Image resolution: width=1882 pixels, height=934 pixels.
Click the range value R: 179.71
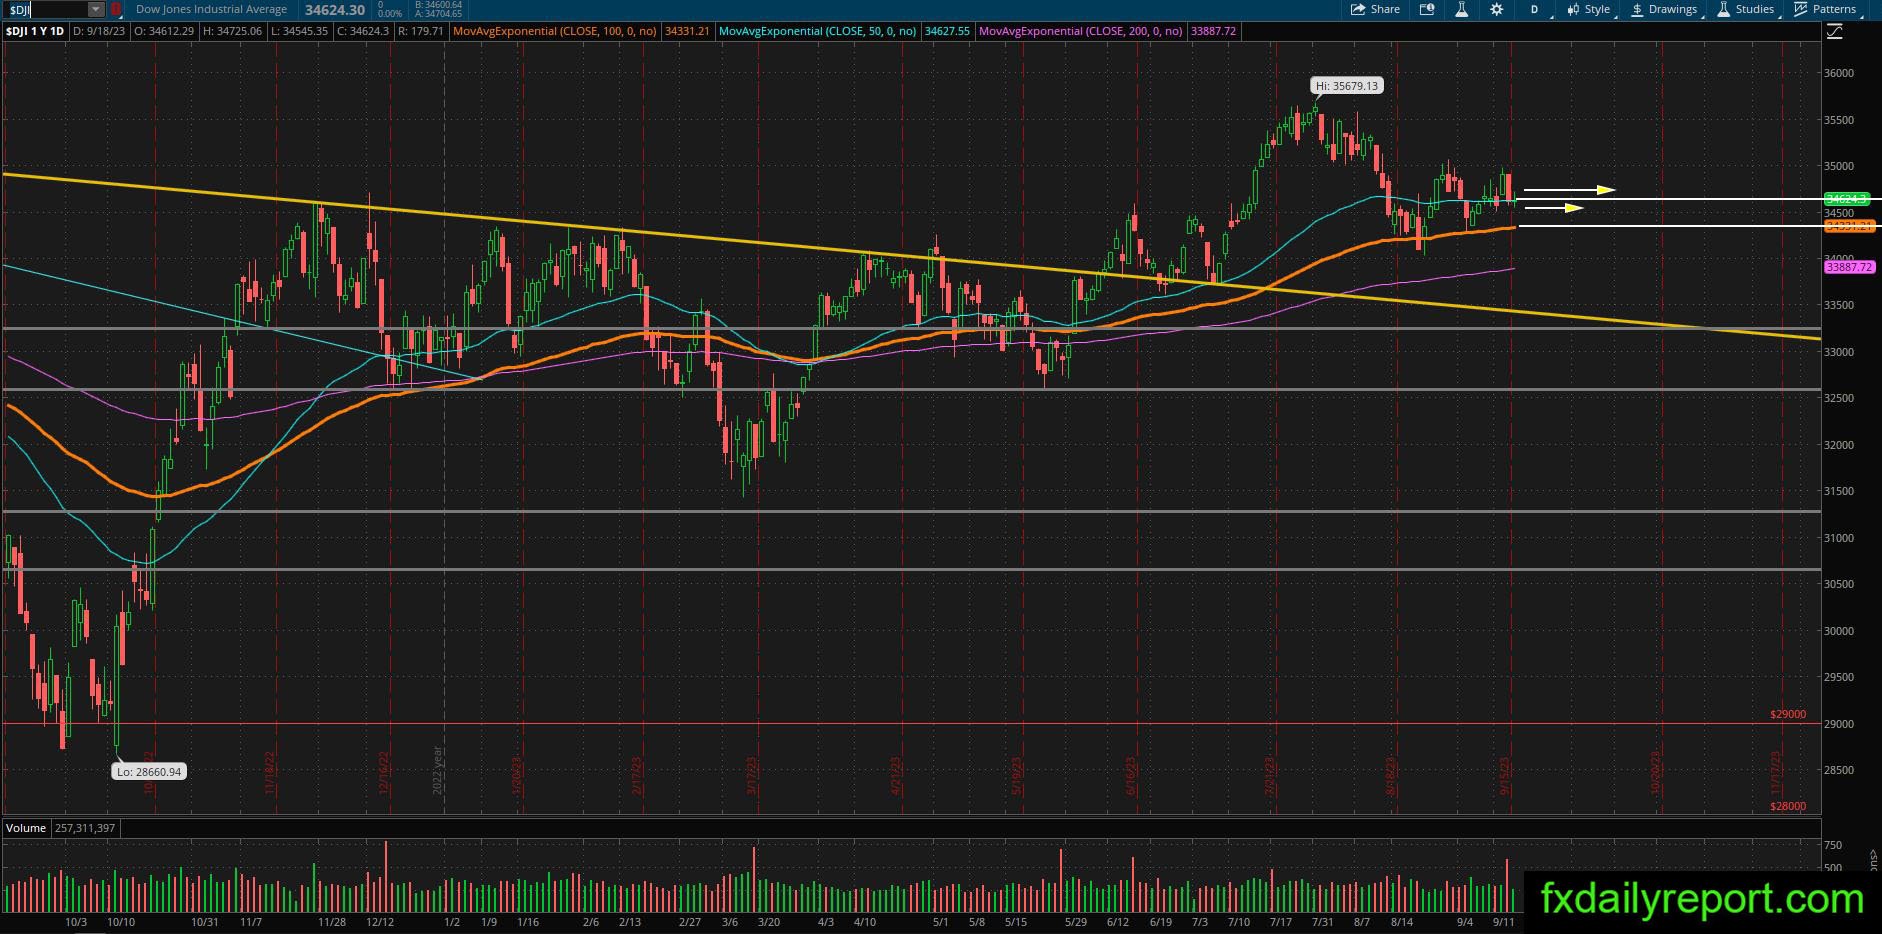coord(420,32)
